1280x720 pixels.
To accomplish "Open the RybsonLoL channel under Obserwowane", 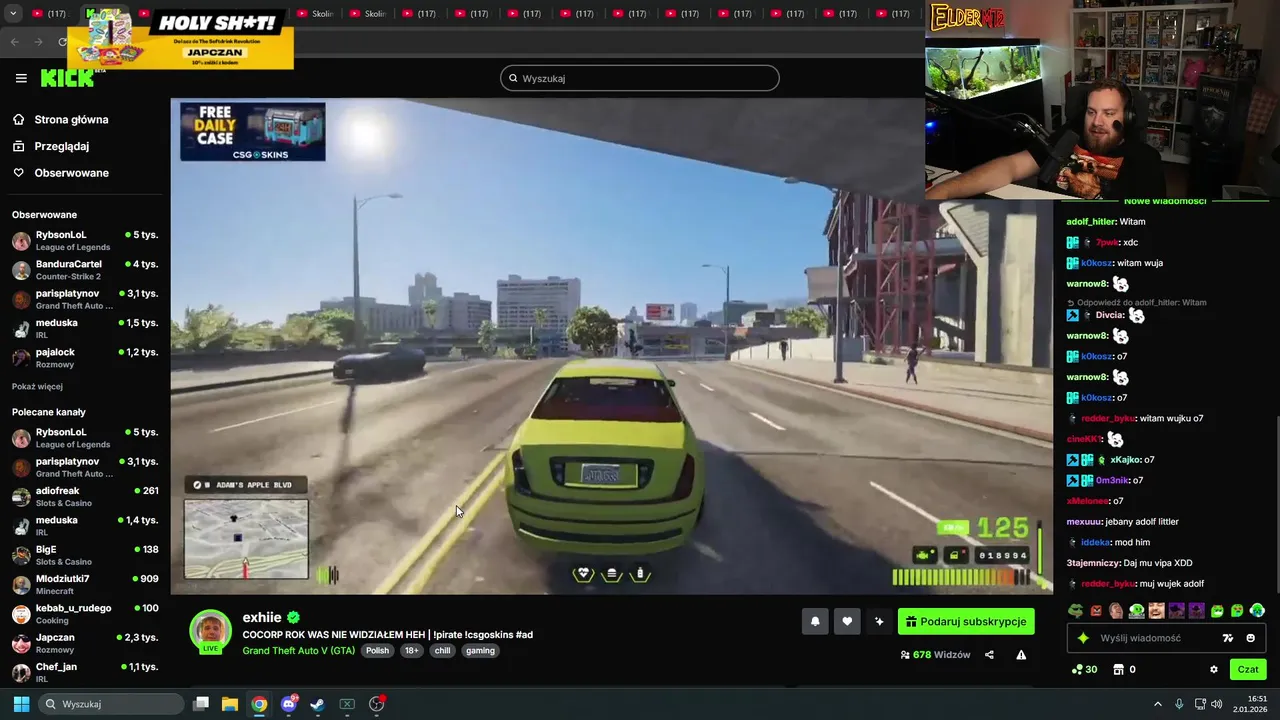I will tap(85, 240).
